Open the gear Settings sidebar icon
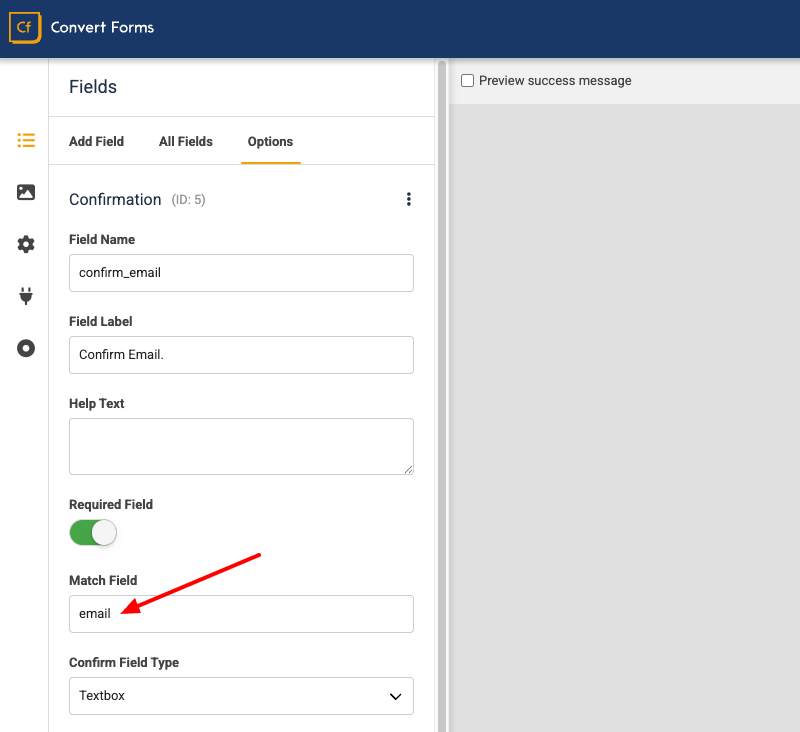The height and width of the screenshot is (732, 800). point(26,244)
